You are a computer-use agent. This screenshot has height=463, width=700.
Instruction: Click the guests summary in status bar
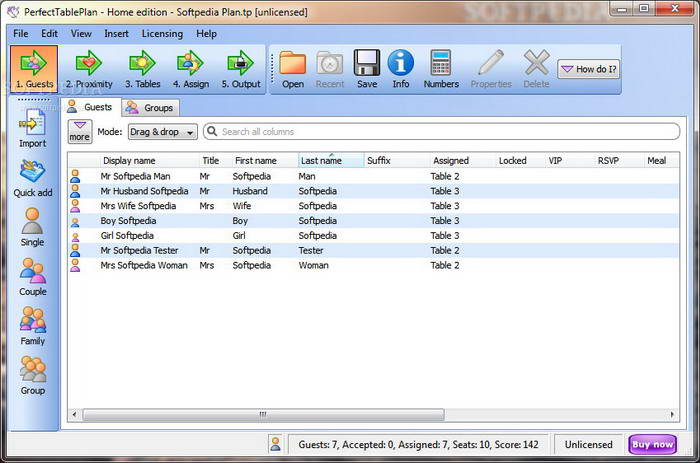coord(418,444)
